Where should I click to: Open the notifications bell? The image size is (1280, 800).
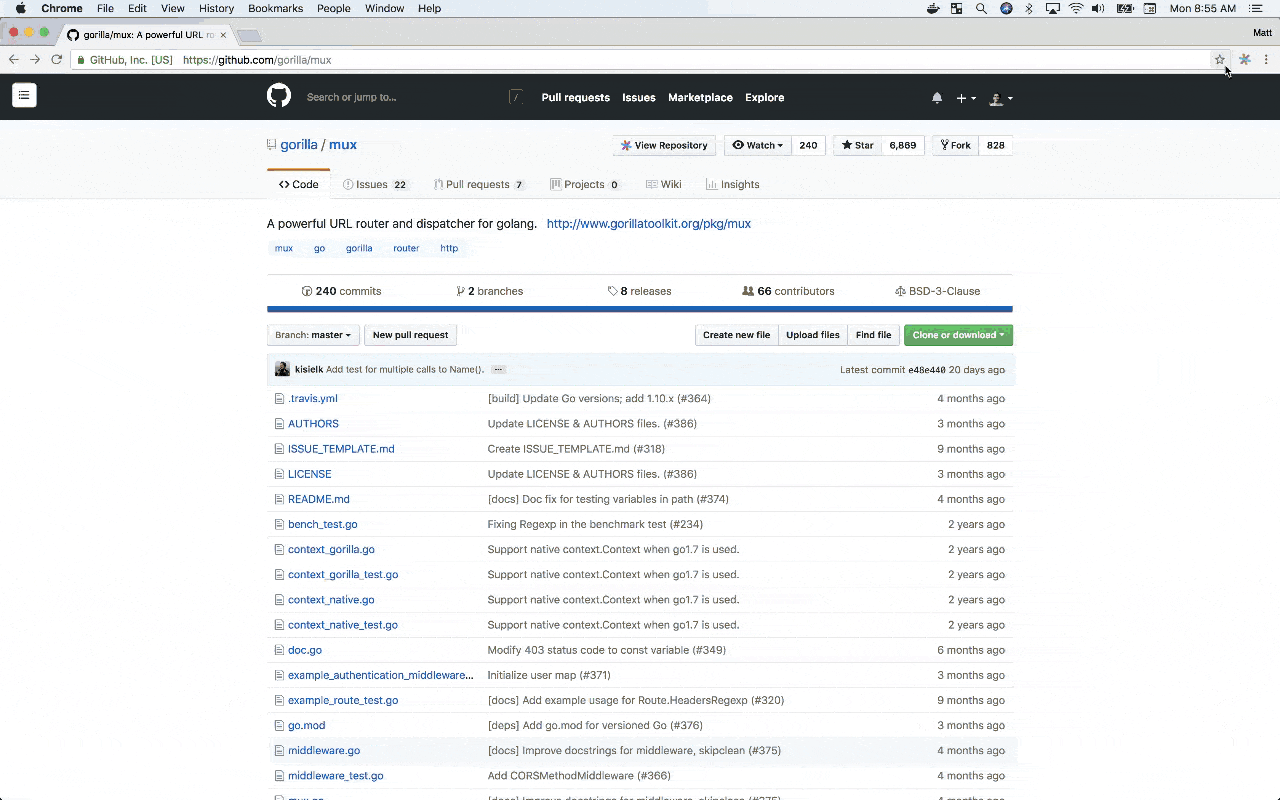pyautogui.click(x=937, y=97)
